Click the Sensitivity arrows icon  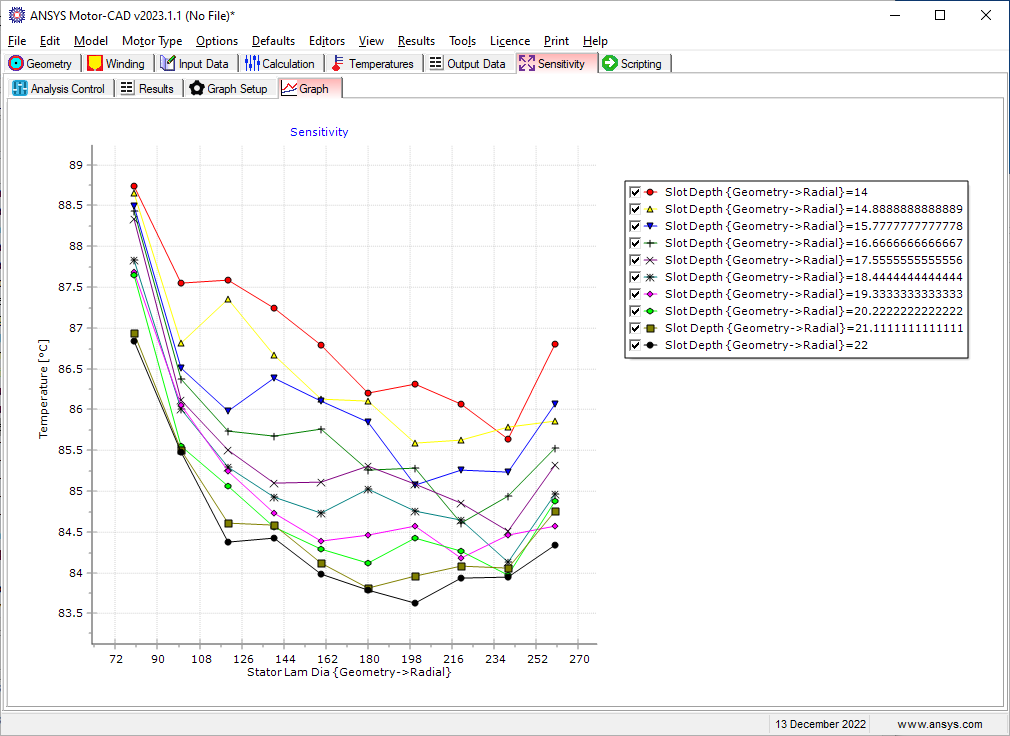[527, 63]
